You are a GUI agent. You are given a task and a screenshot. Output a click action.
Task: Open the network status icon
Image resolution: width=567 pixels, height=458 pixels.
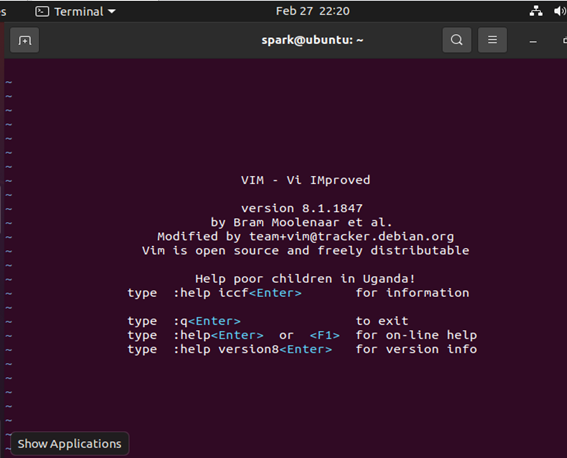[536, 11]
